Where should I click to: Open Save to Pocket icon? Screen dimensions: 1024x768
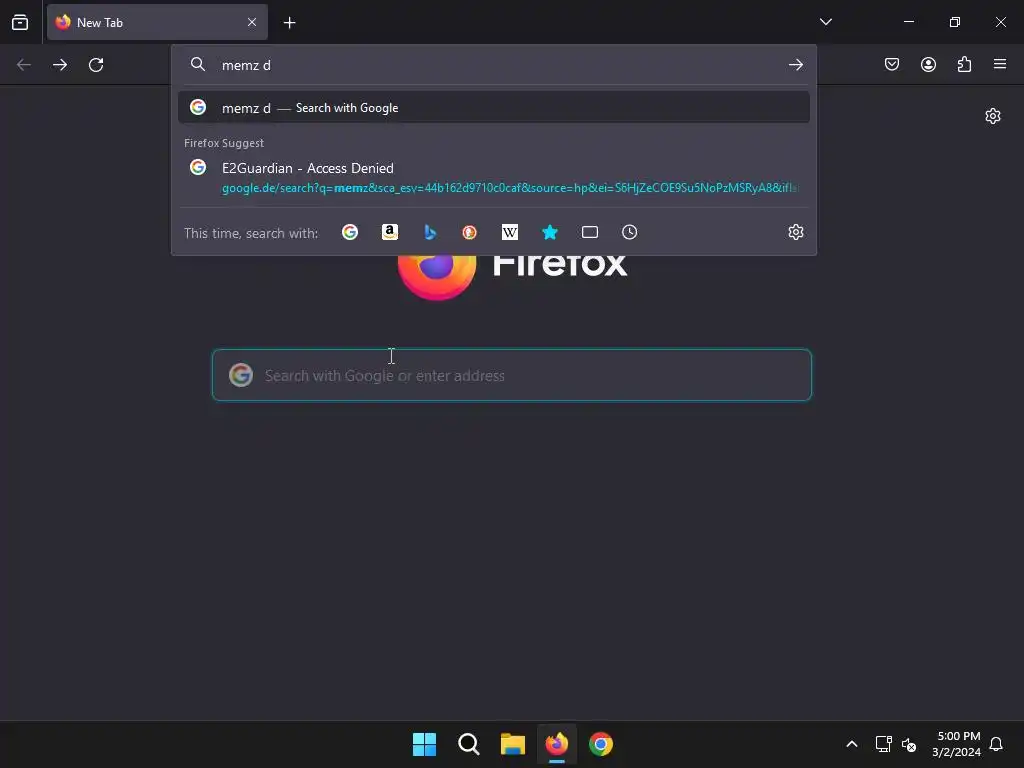(x=892, y=64)
